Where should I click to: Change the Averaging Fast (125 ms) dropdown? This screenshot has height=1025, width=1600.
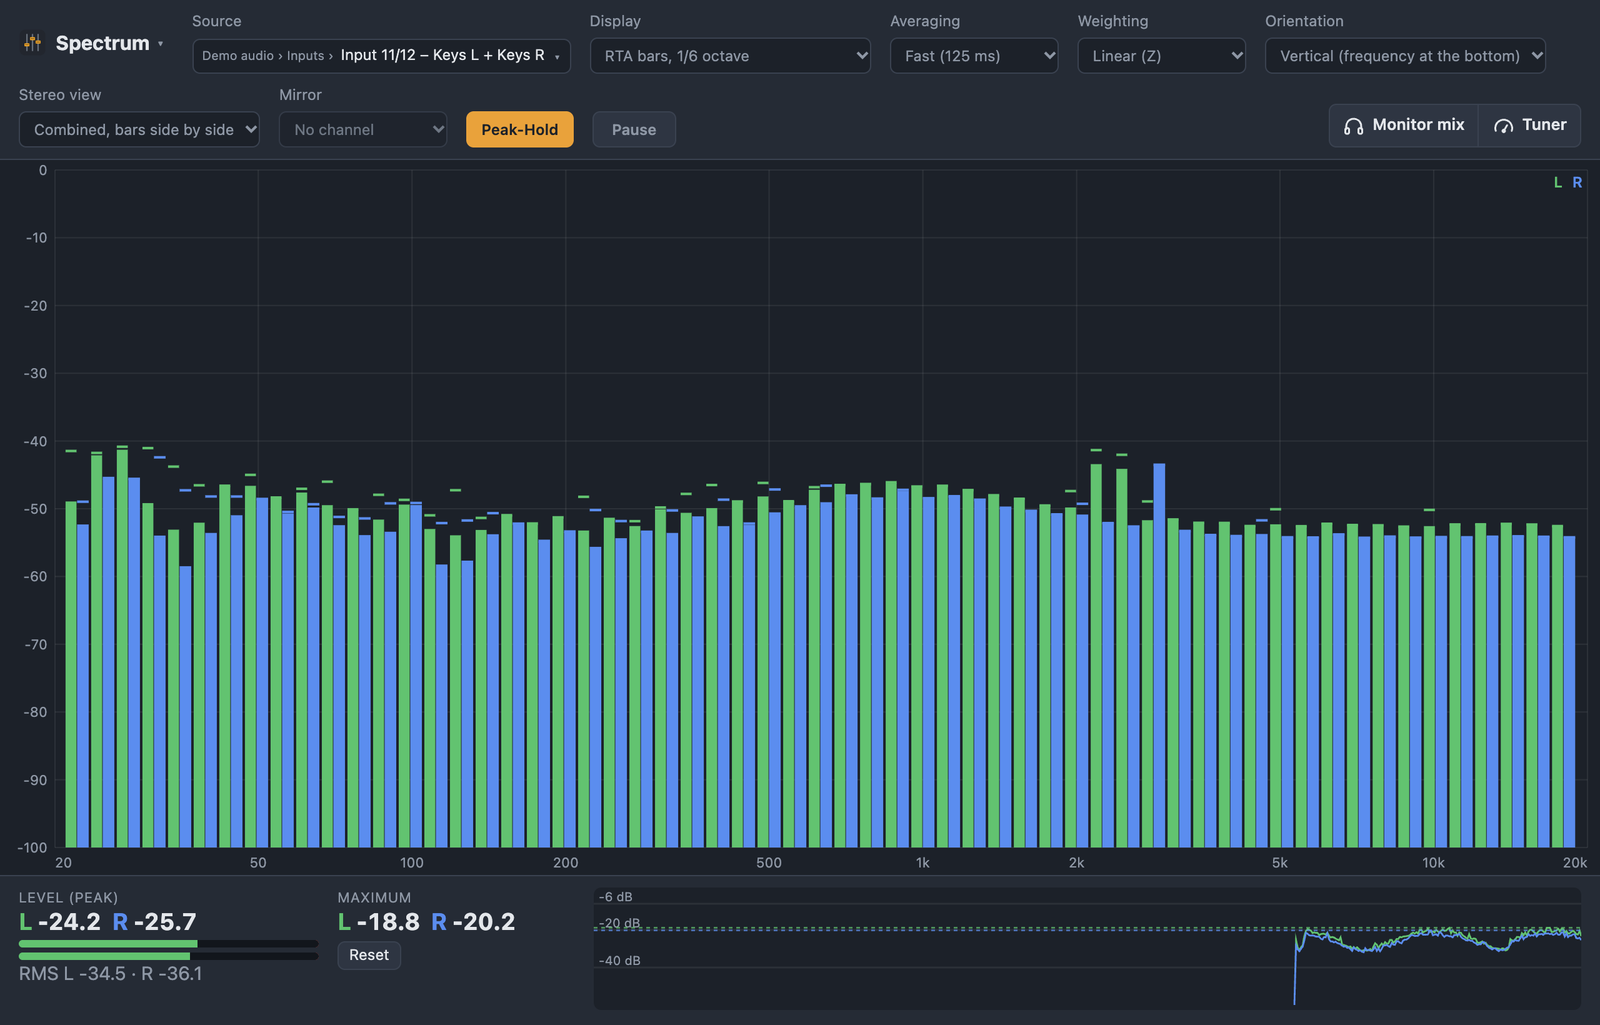(x=974, y=56)
